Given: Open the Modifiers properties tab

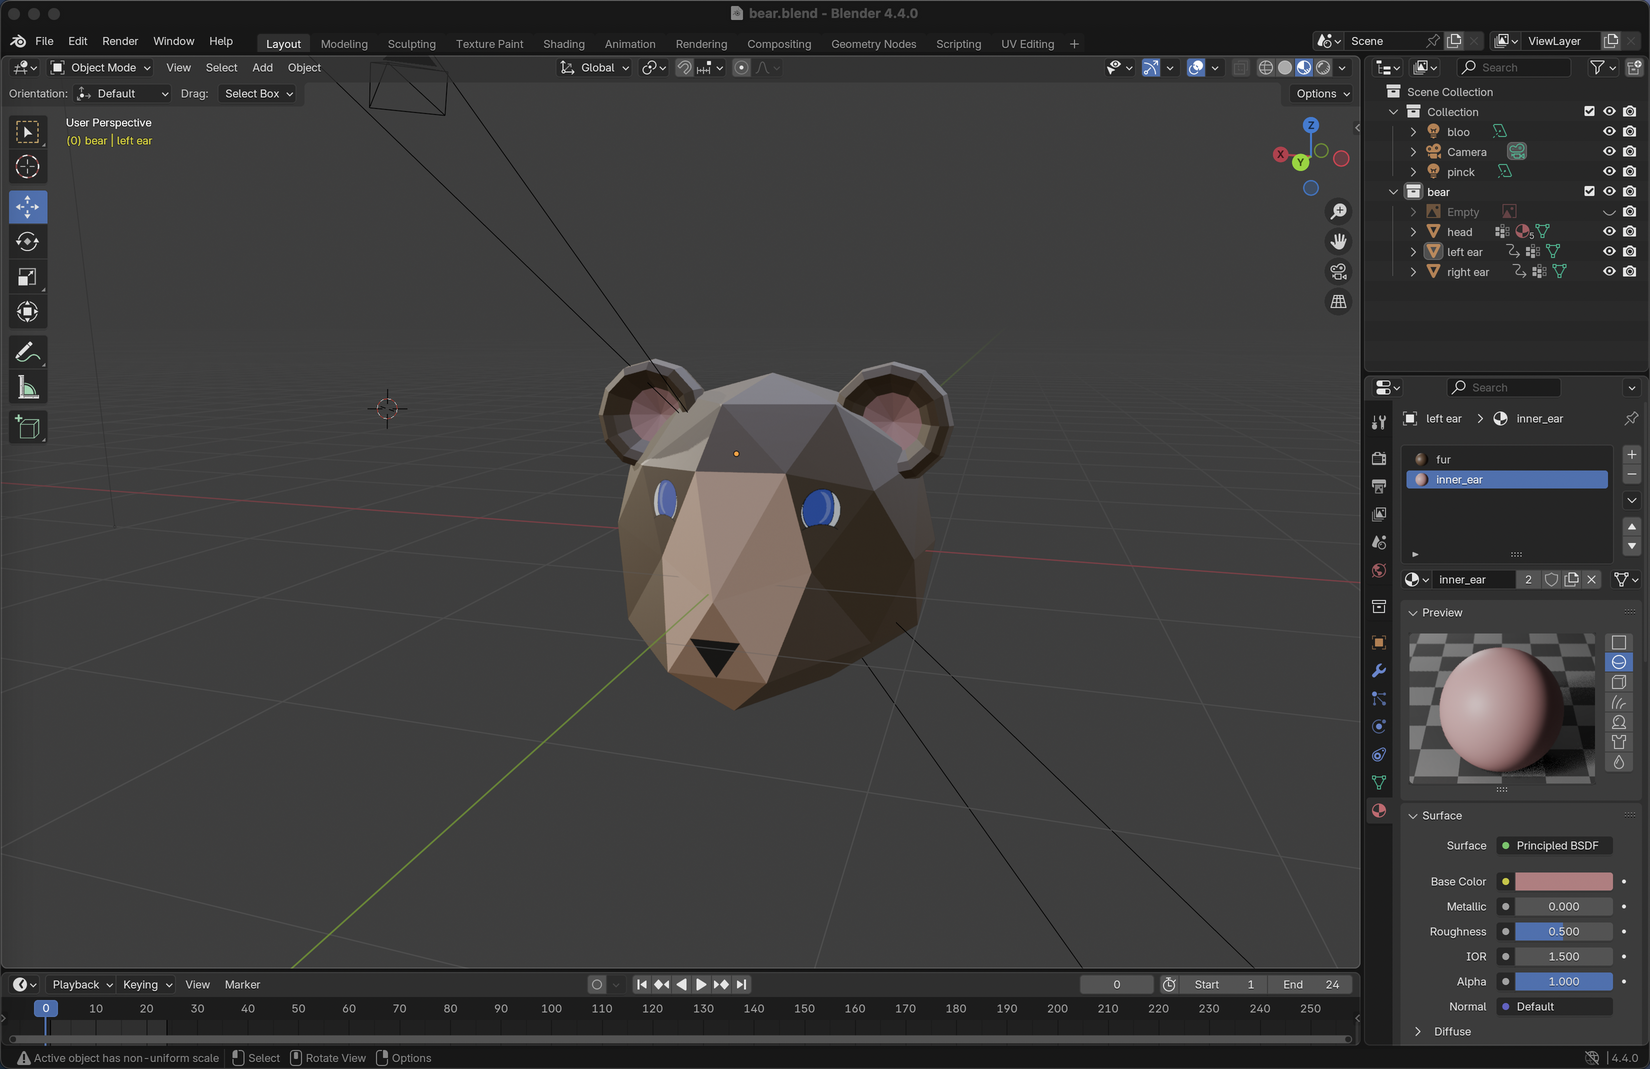Looking at the screenshot, I should (x=1379, y=670).
